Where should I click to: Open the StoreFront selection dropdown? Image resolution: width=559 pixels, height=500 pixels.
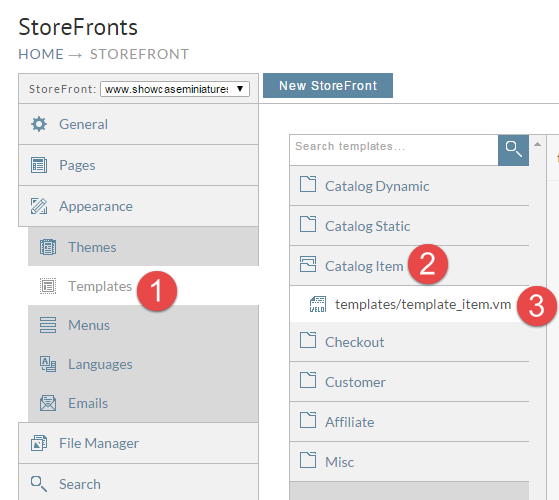[175, 89]
